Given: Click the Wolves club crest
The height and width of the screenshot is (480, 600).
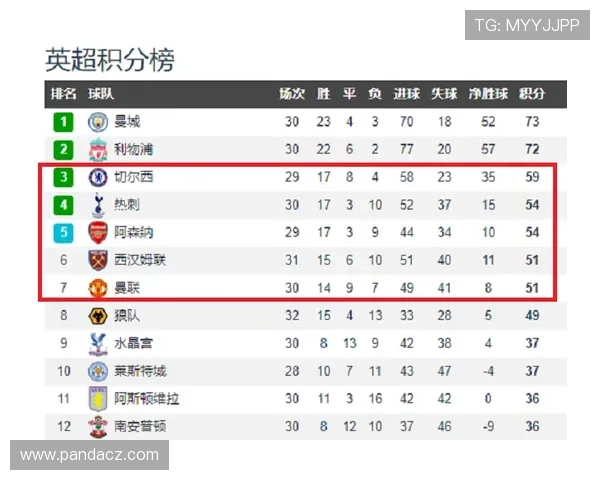Looking at the screenshot, I should tap(98, 316).
